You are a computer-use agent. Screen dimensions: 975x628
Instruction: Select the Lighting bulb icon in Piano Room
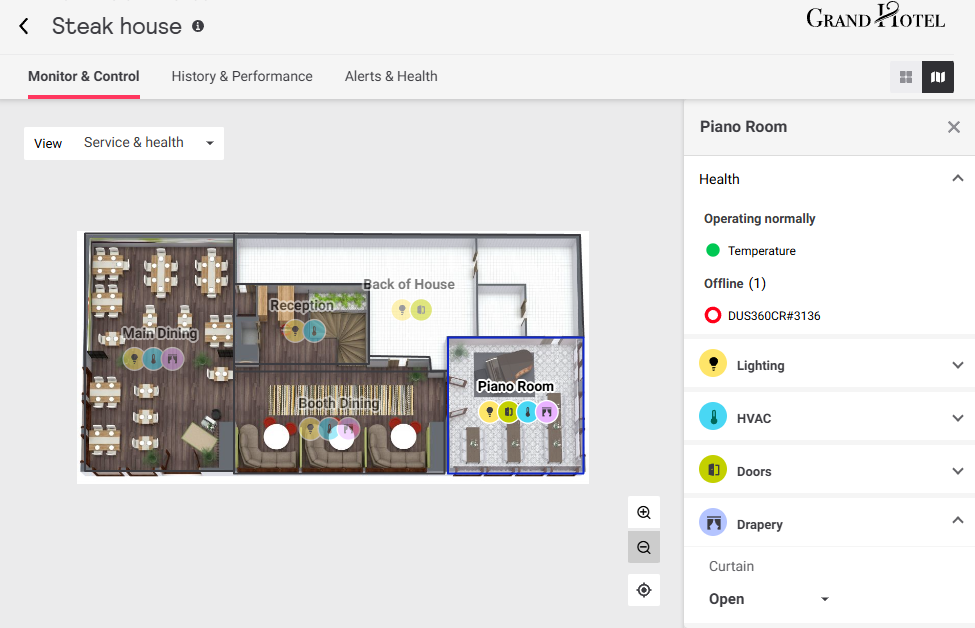click(489, 411)
